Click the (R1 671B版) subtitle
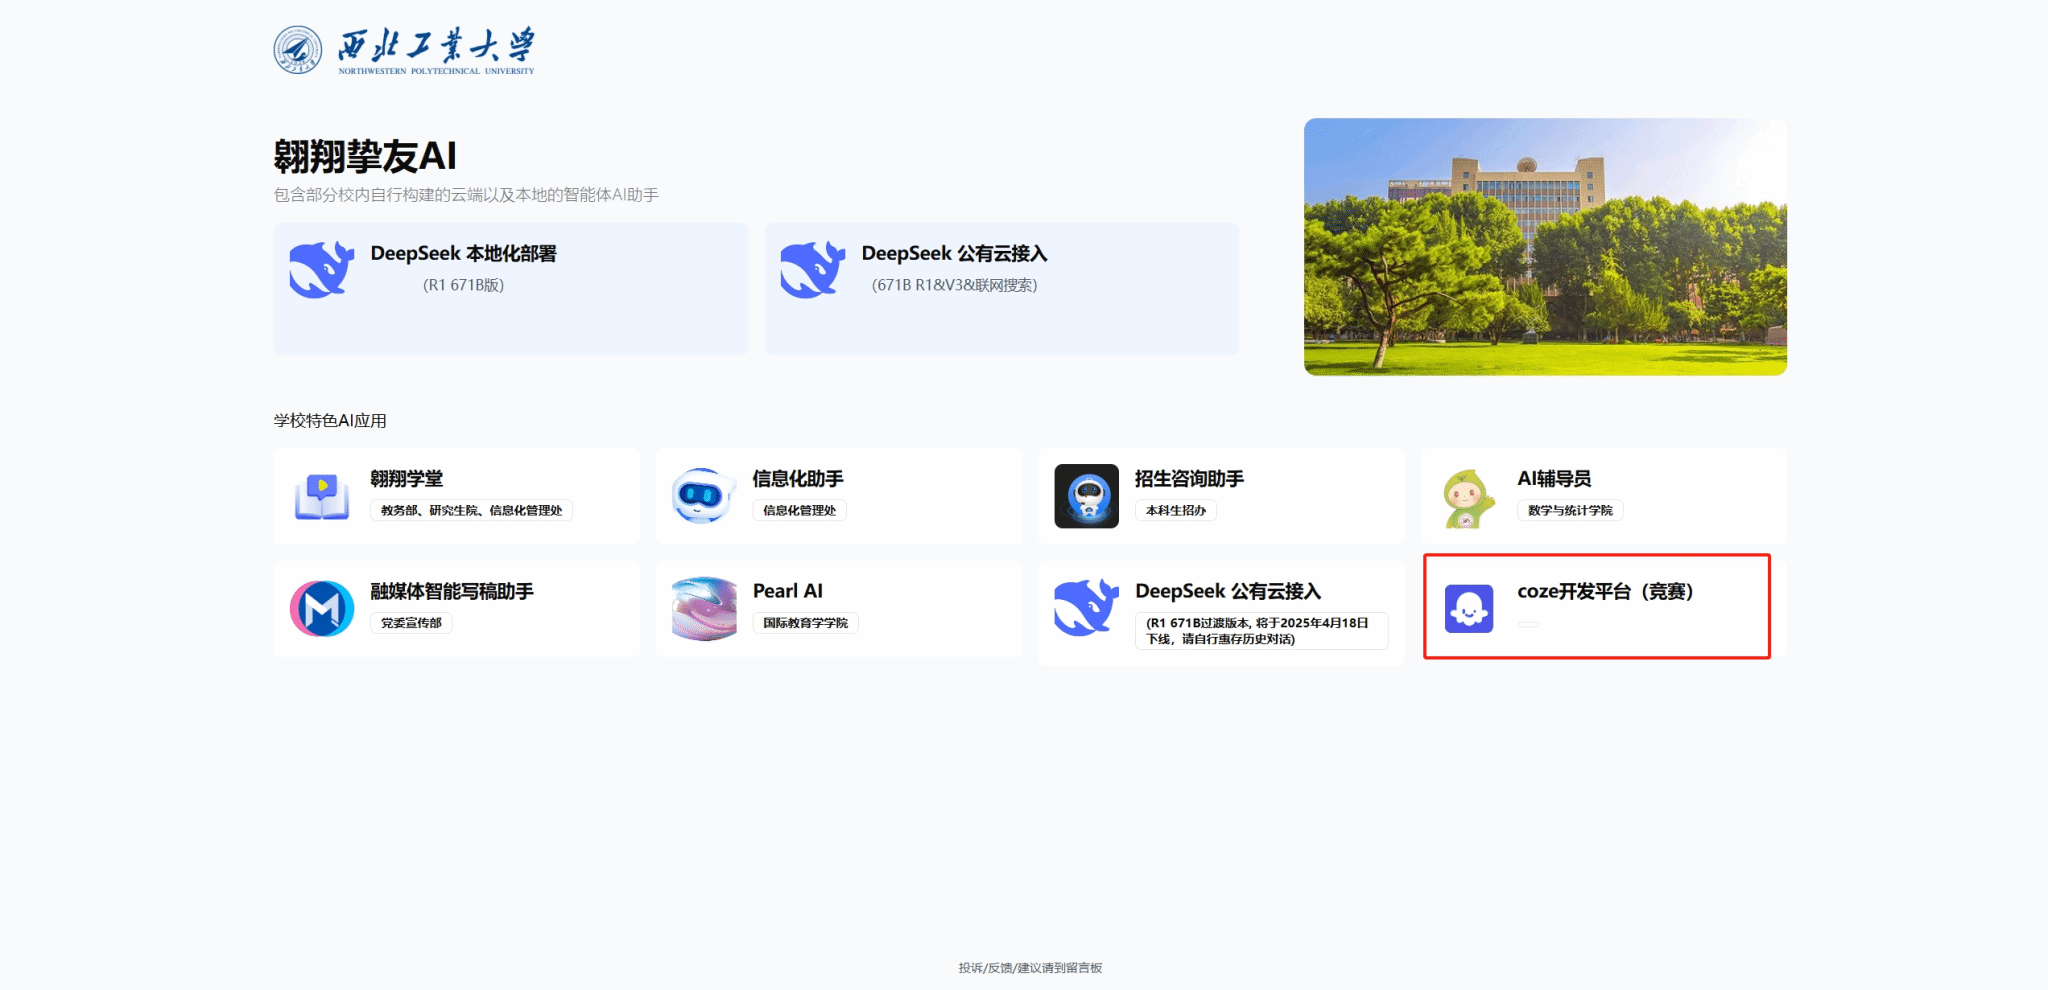The width and height of the screenshot is (2048, 990). pos(463,285)
